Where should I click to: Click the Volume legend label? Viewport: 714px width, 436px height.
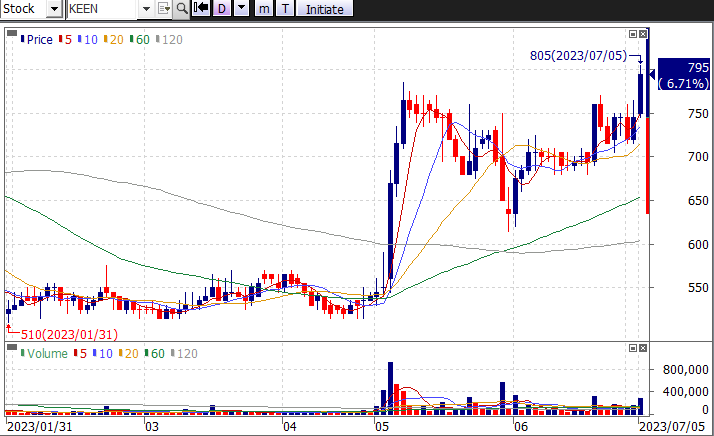[x=46, y=353]
